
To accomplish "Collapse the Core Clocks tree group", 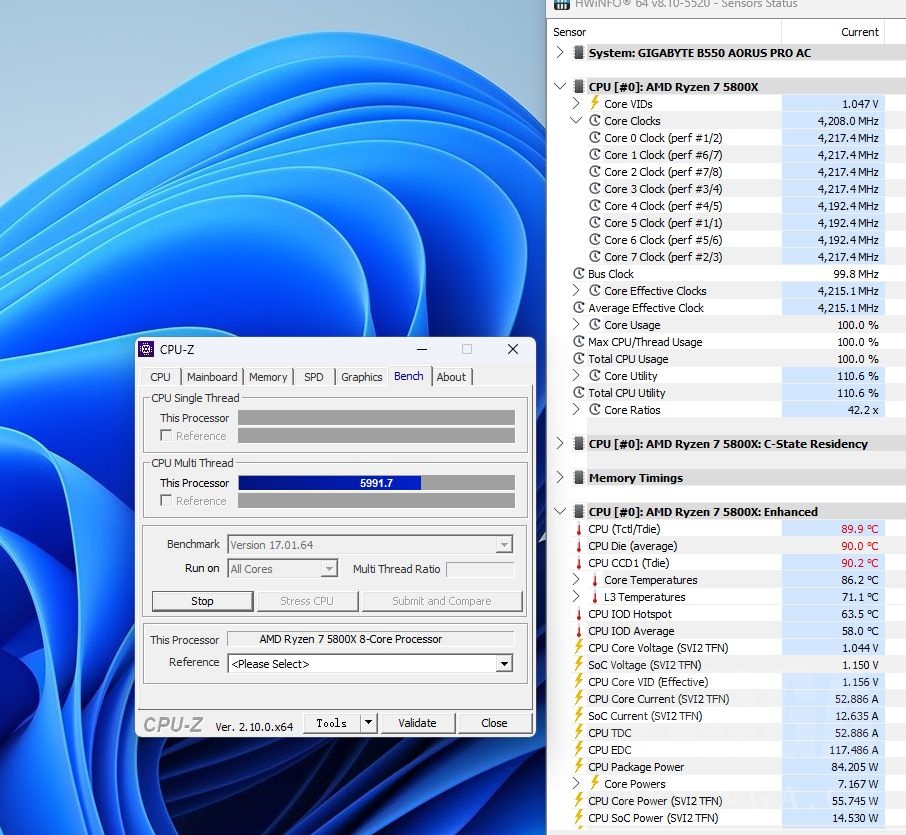I will 576,121.
